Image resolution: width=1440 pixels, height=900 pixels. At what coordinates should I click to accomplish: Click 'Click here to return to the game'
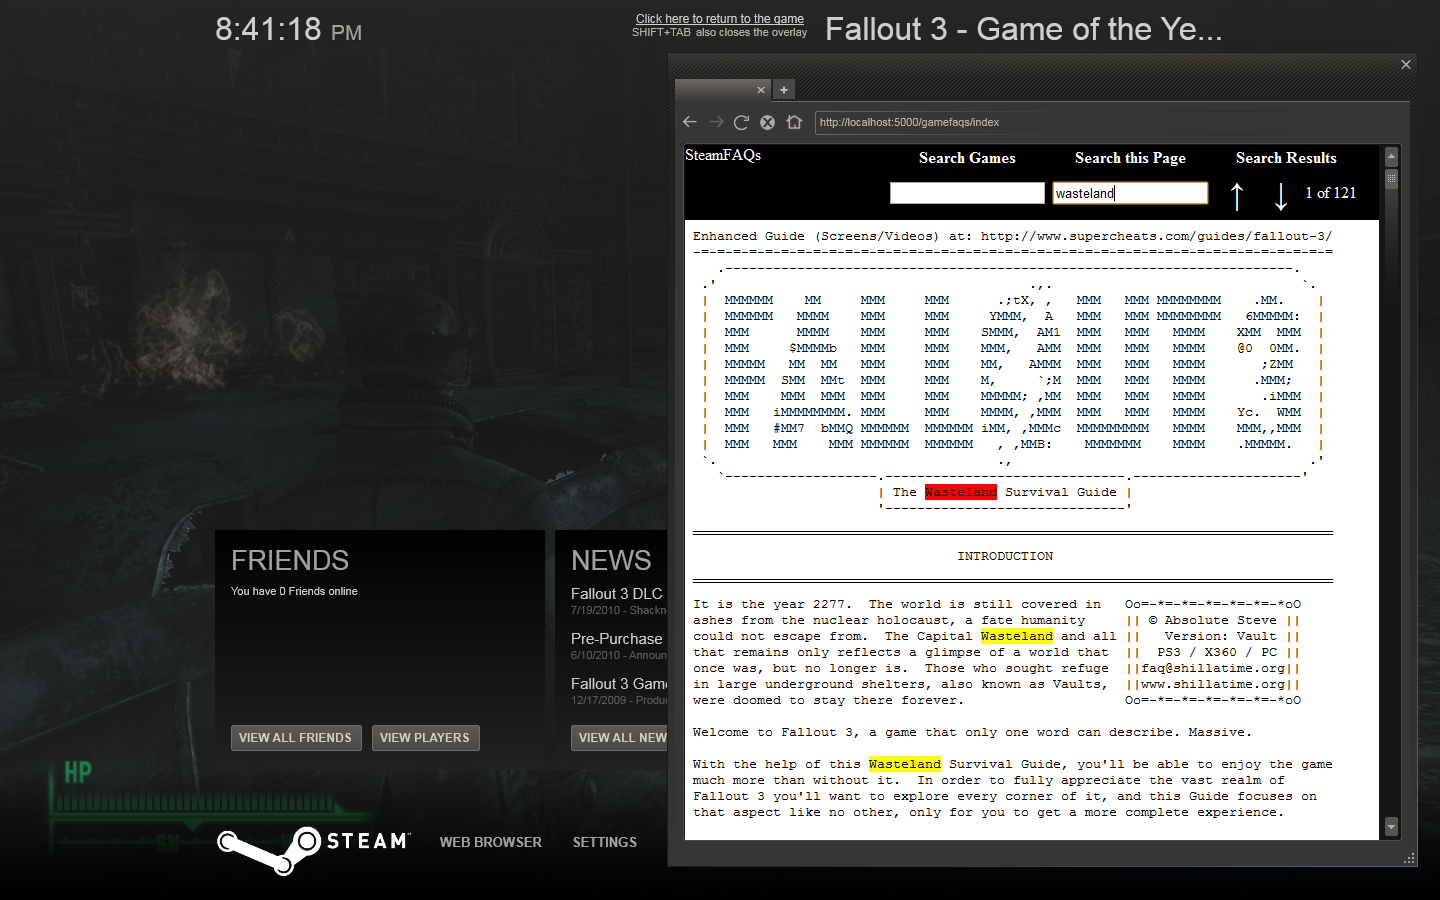pyautogui.click(x=719, y=18)
